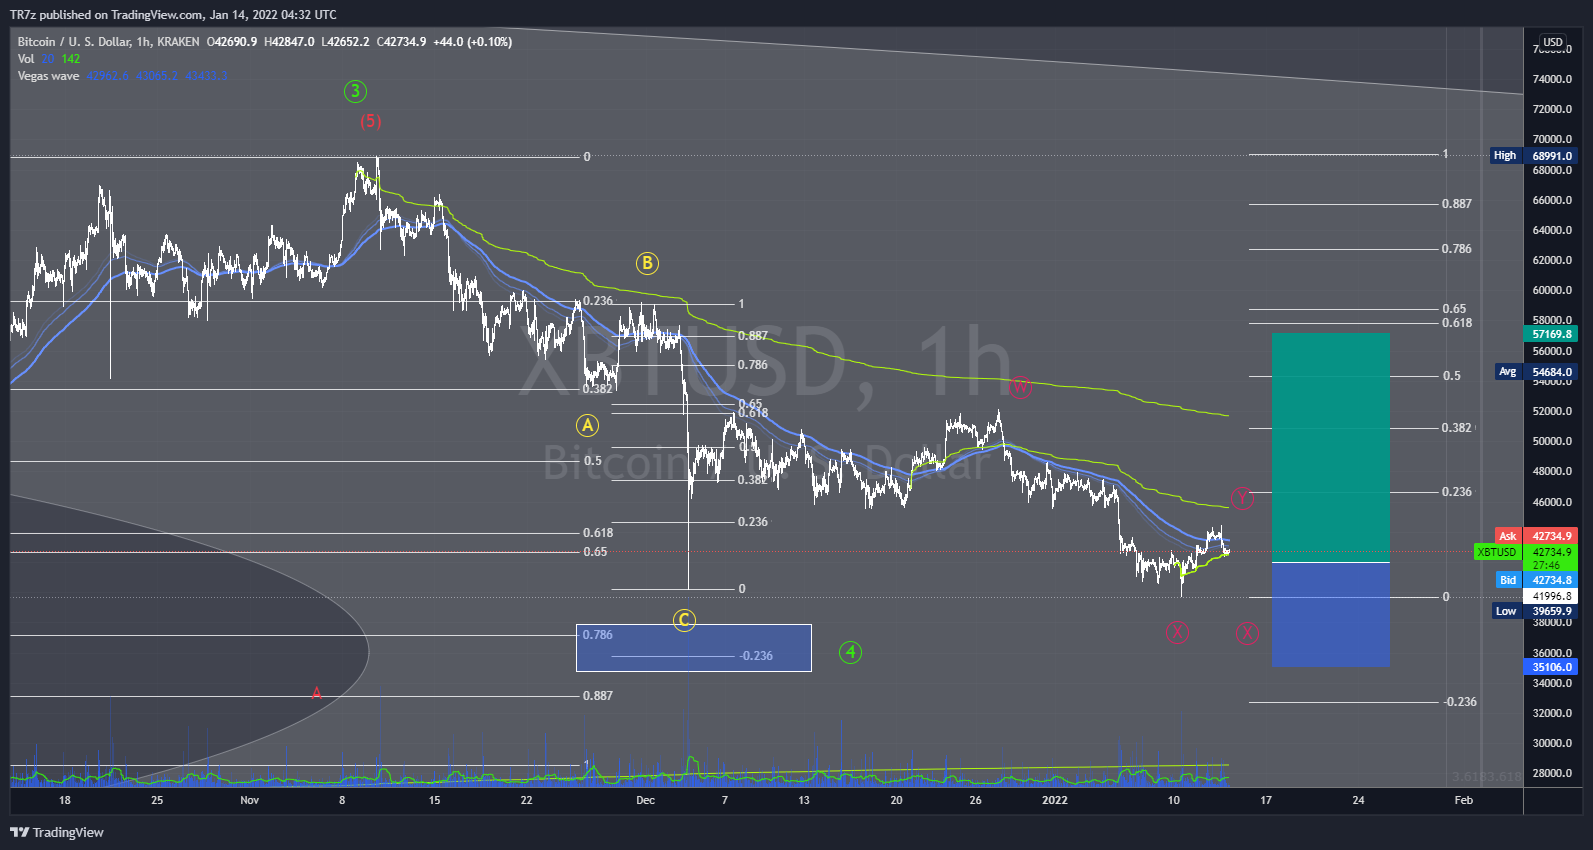Select the green long position target zone
The image size is (1593, 850).
pos(1330,448)
